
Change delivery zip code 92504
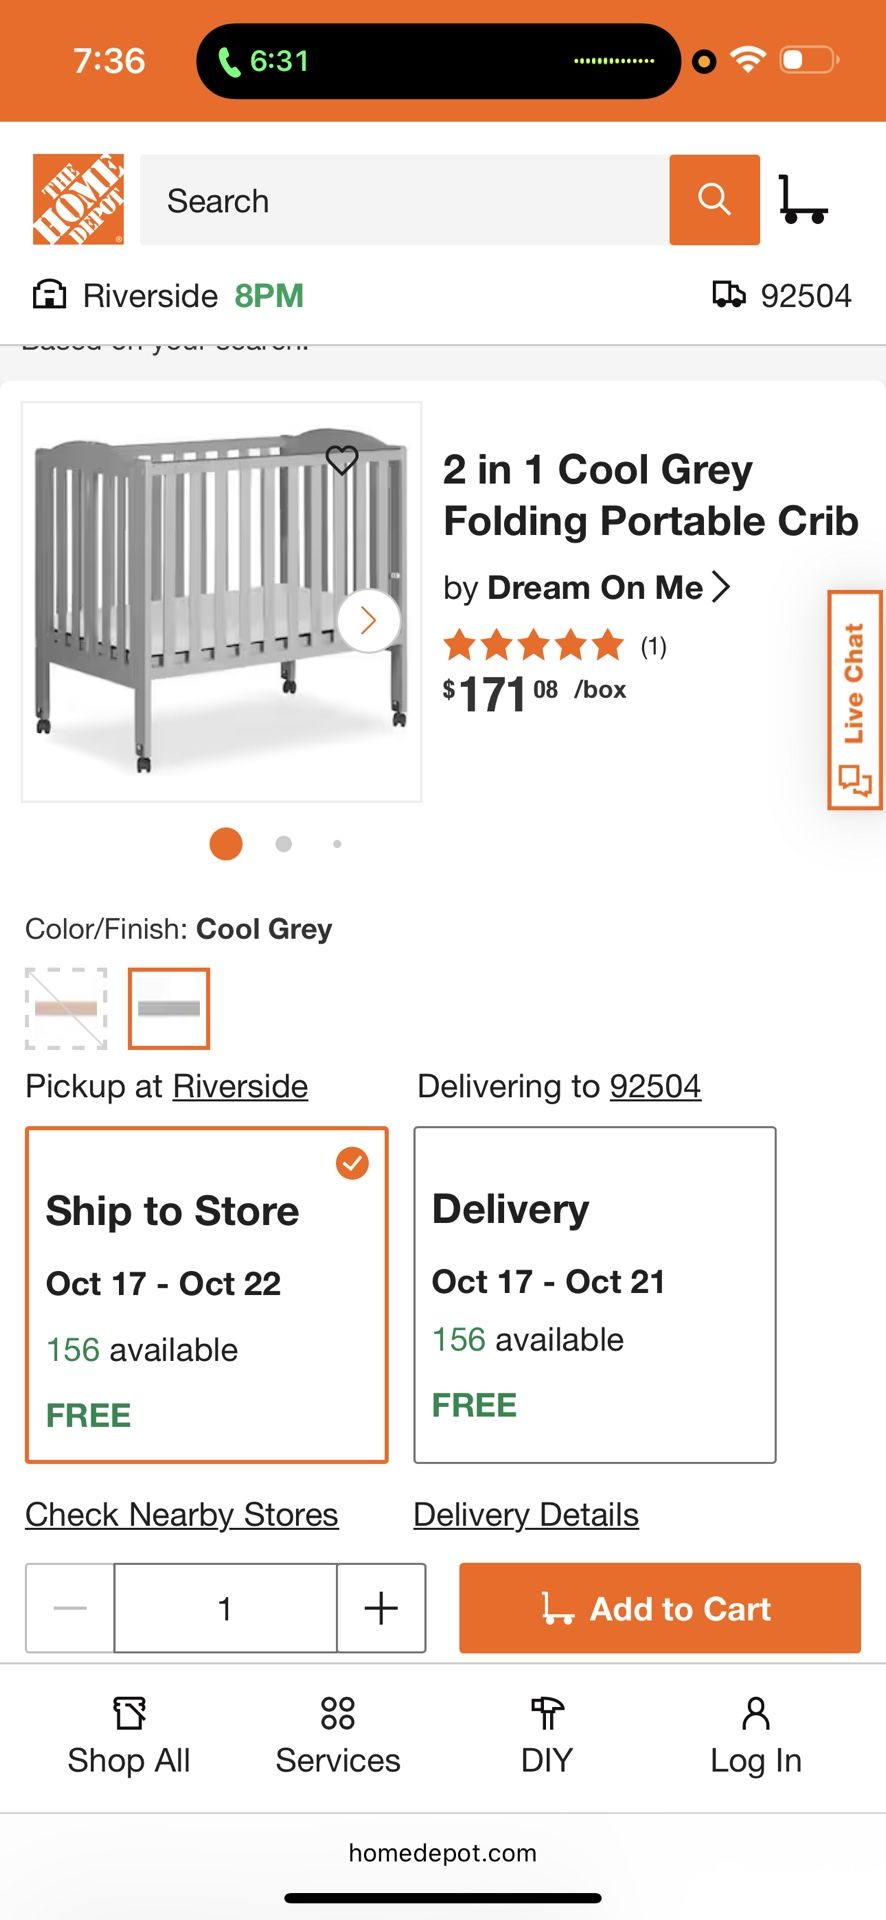click(655, 1086)
